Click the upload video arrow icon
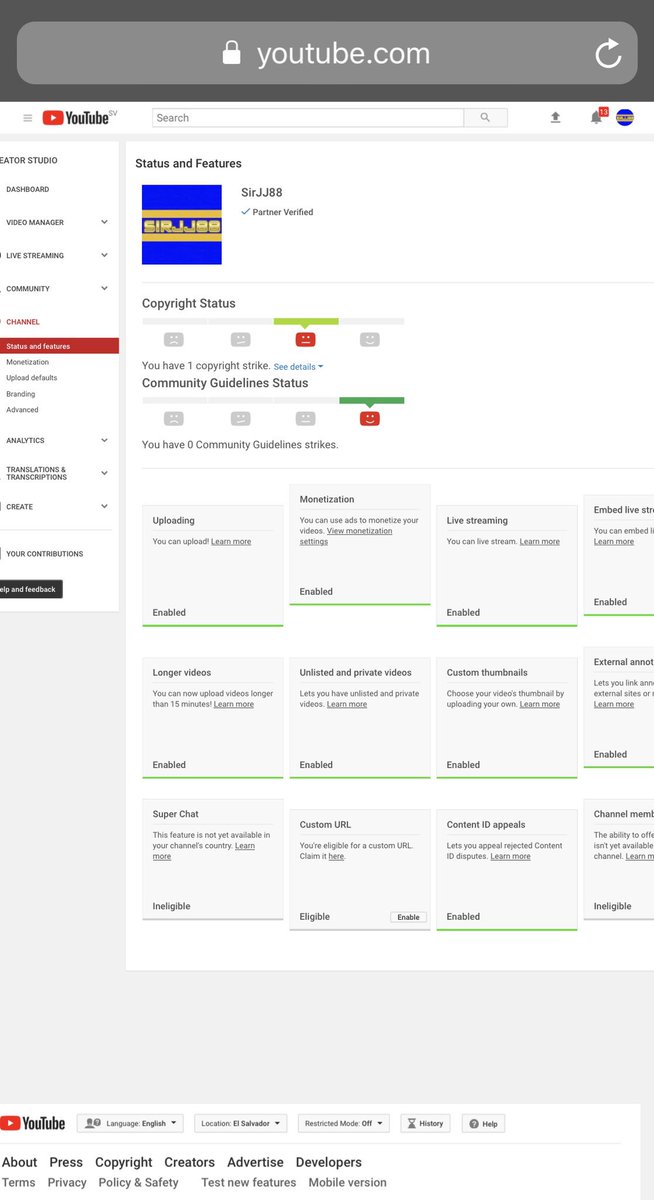This screenshot has width=654, height=1200. [556, 118]
